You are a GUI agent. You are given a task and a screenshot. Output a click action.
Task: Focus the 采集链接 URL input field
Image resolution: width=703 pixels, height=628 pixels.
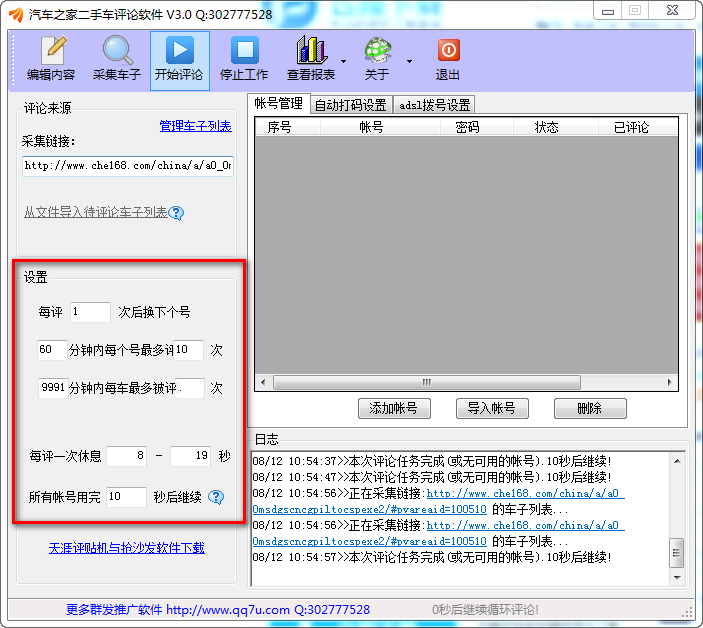coord(128,166)
